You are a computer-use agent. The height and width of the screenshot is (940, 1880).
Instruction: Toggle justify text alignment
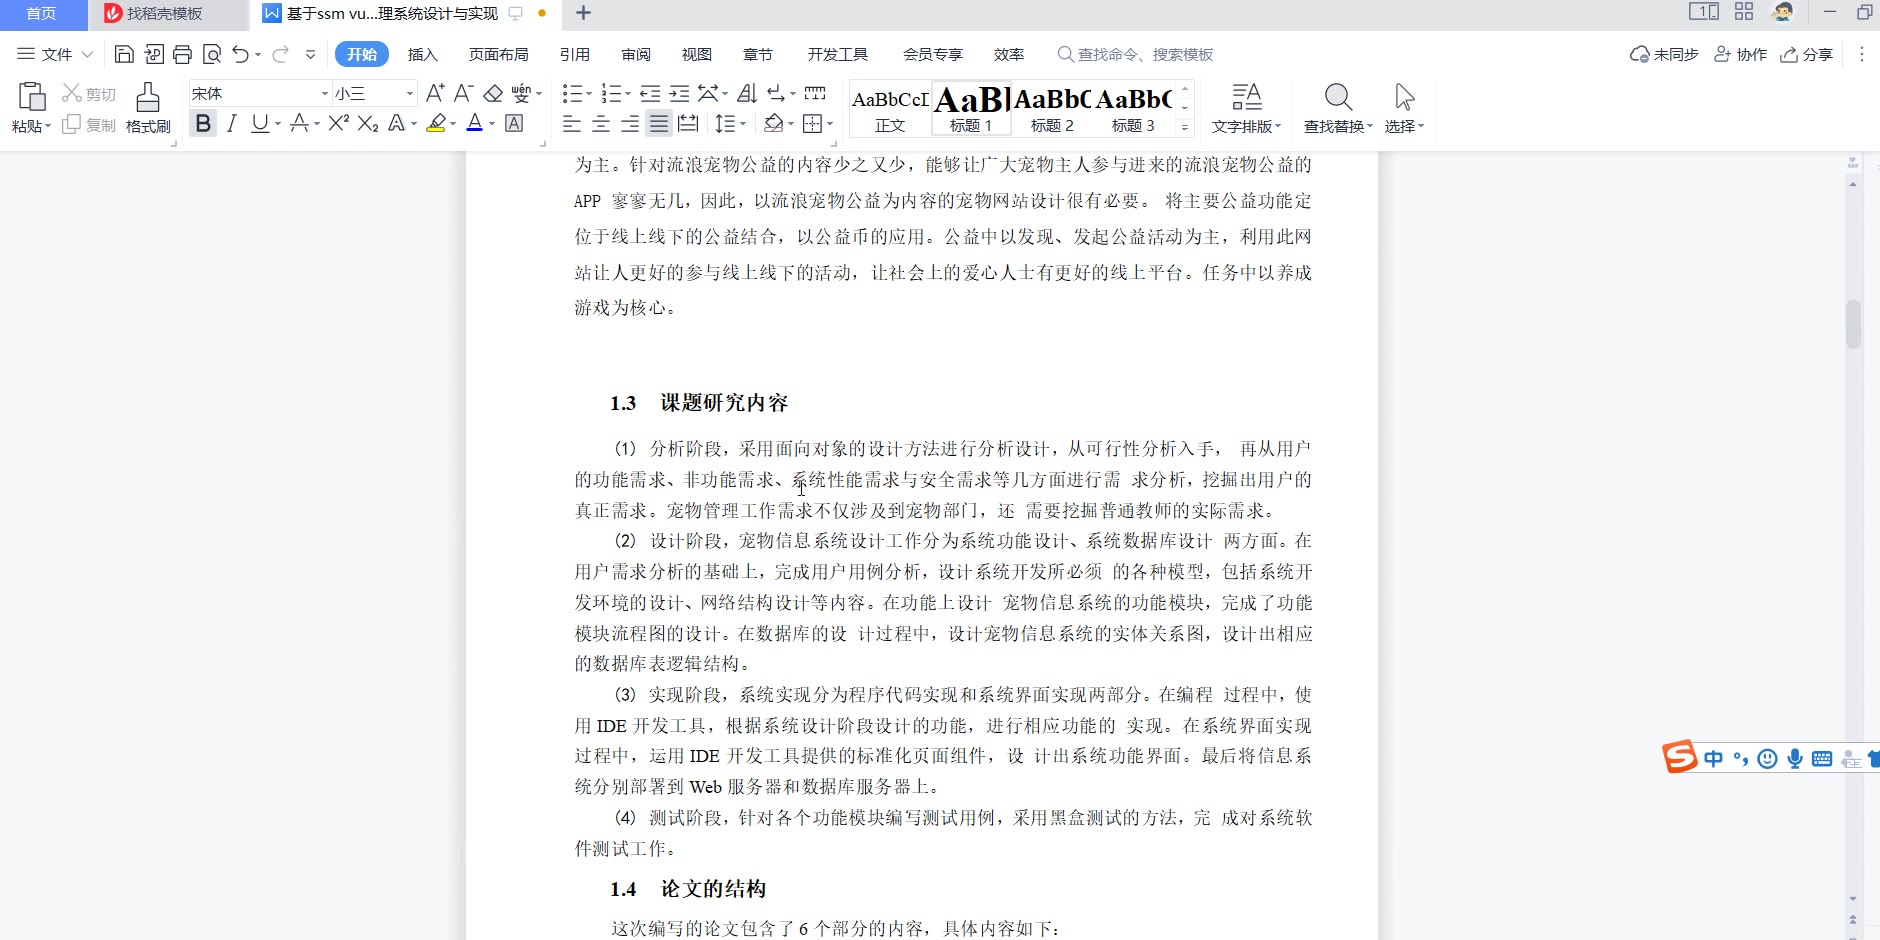658,123
